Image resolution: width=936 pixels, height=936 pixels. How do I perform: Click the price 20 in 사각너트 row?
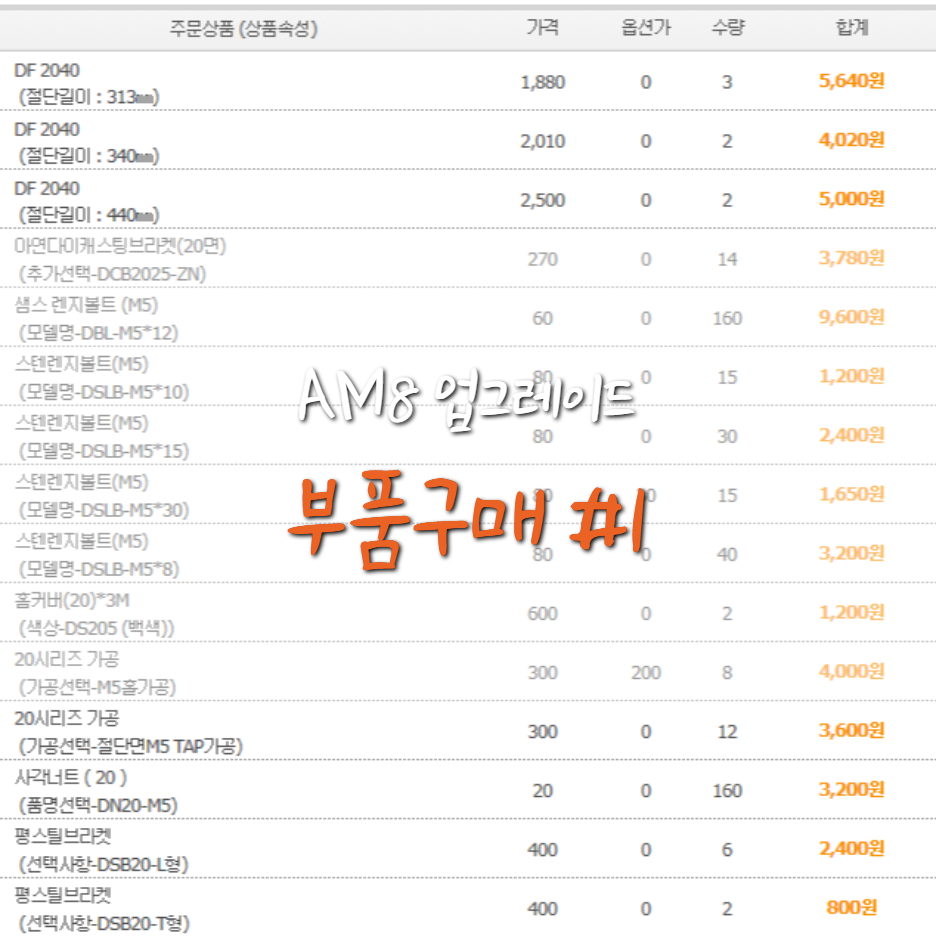point(542,791)
